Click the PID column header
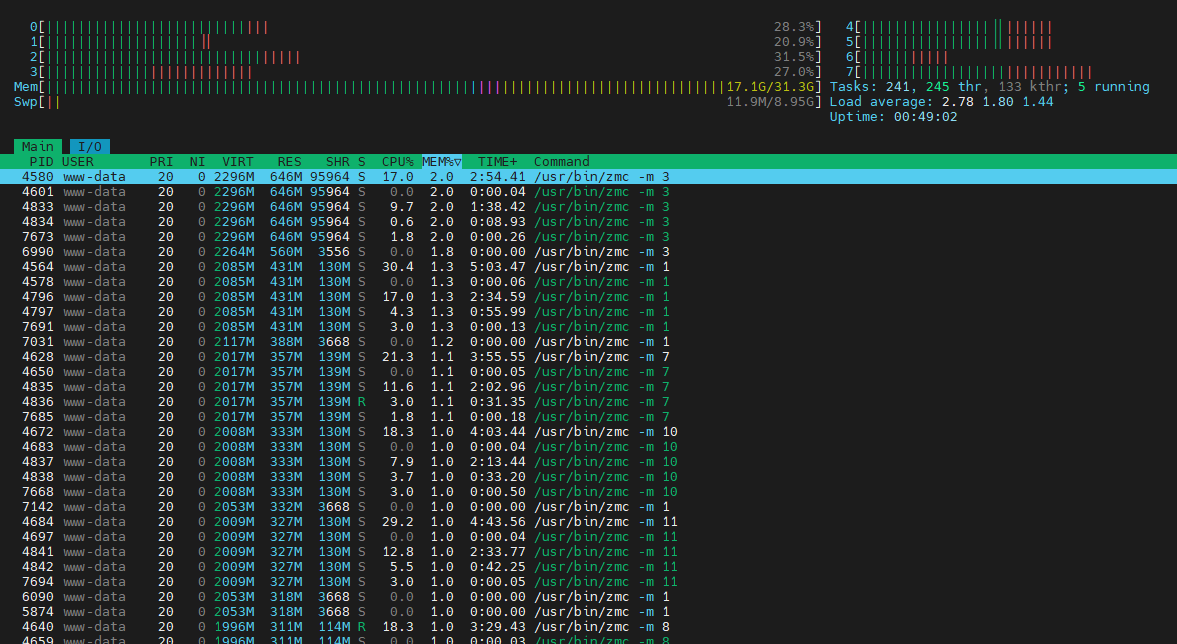This screenshot has width=1177, height=644. (x=41, y=161)
